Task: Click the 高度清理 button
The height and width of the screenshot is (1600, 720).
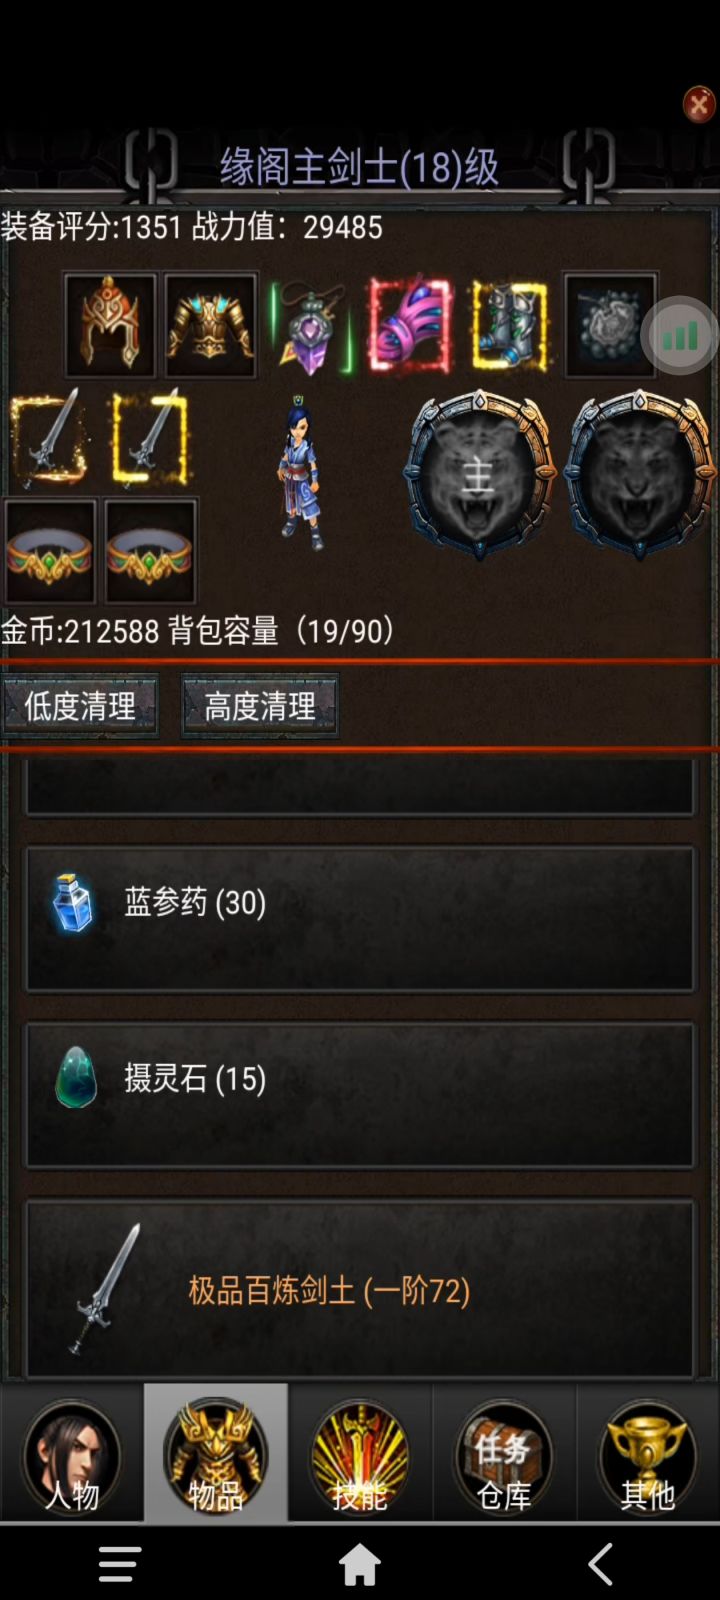Action: [260, 706]
